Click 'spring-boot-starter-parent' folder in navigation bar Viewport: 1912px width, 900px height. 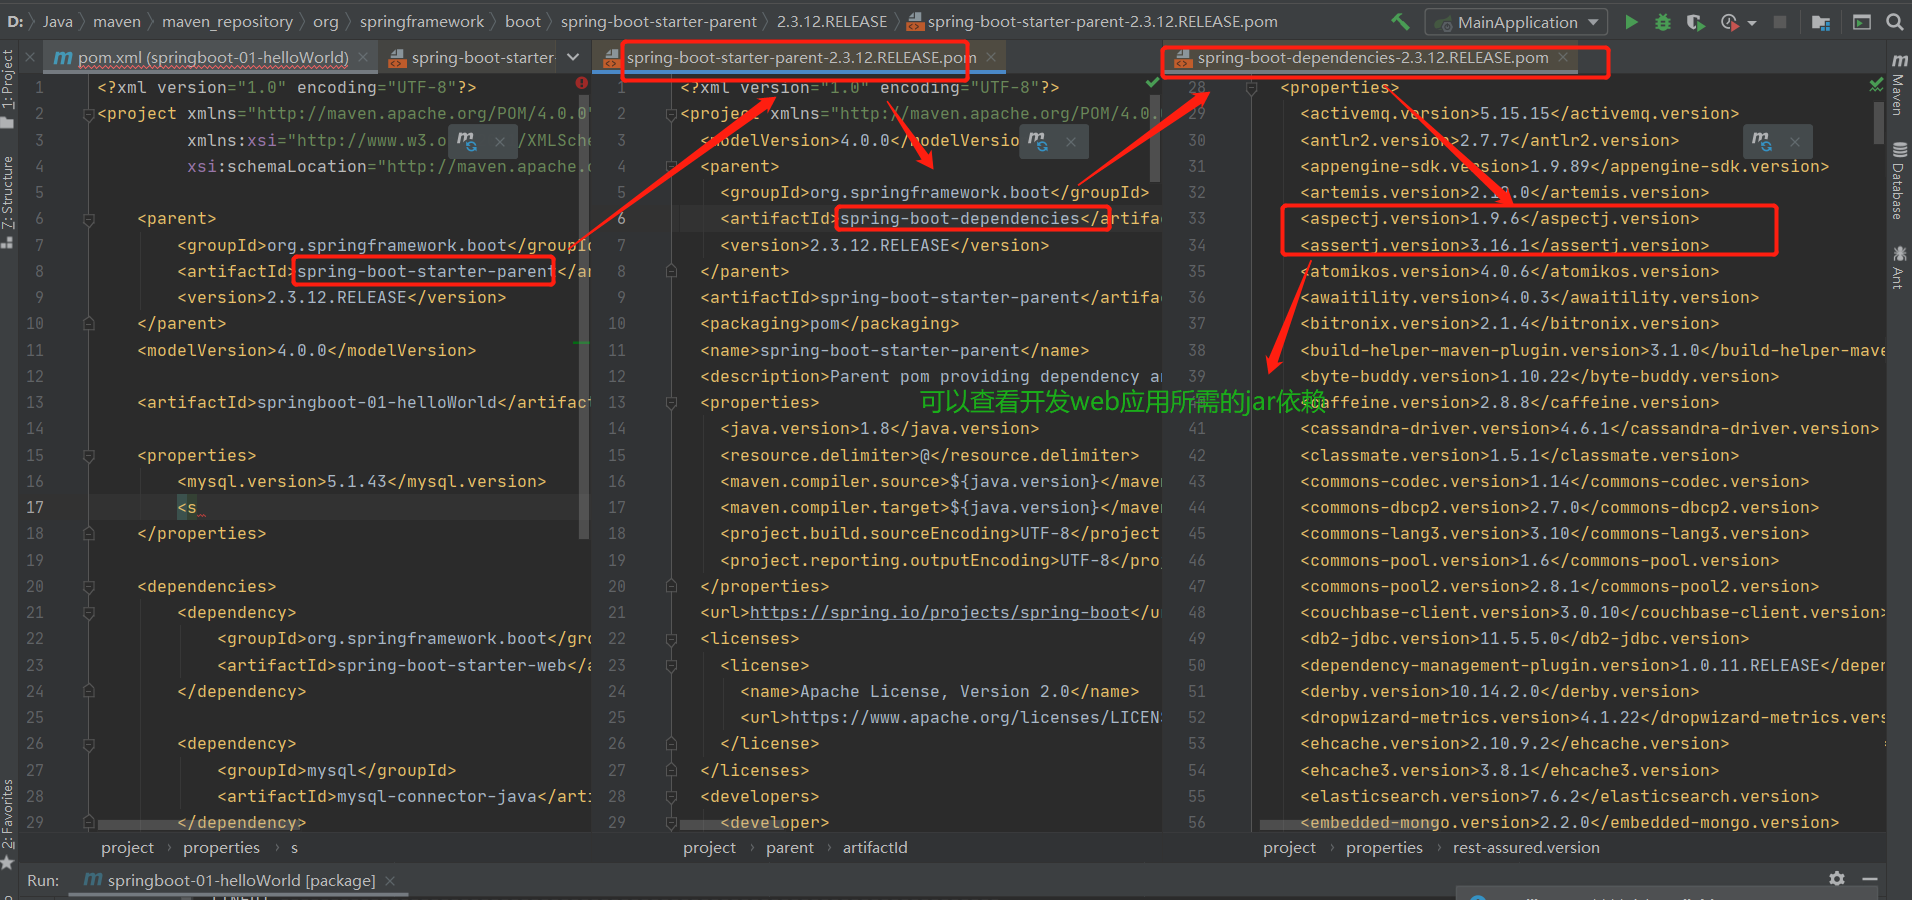click(x=658, y=21)
